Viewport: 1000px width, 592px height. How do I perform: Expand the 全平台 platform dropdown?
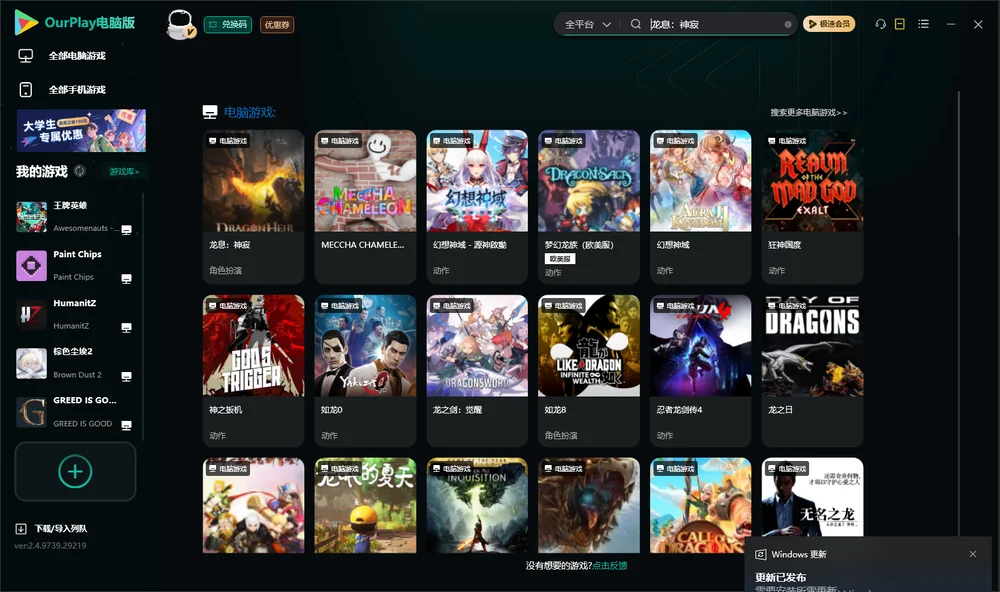click(x=587, y=24)
